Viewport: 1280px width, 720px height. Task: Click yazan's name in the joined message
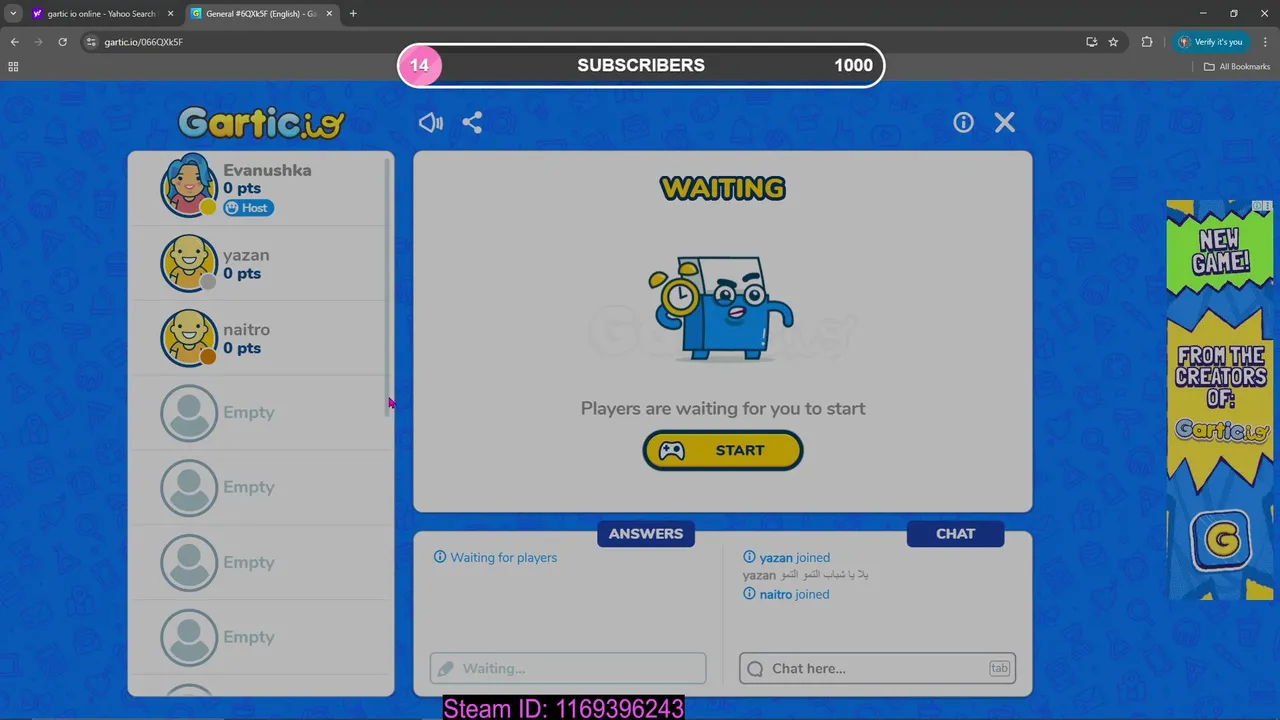tap(776, 557)
